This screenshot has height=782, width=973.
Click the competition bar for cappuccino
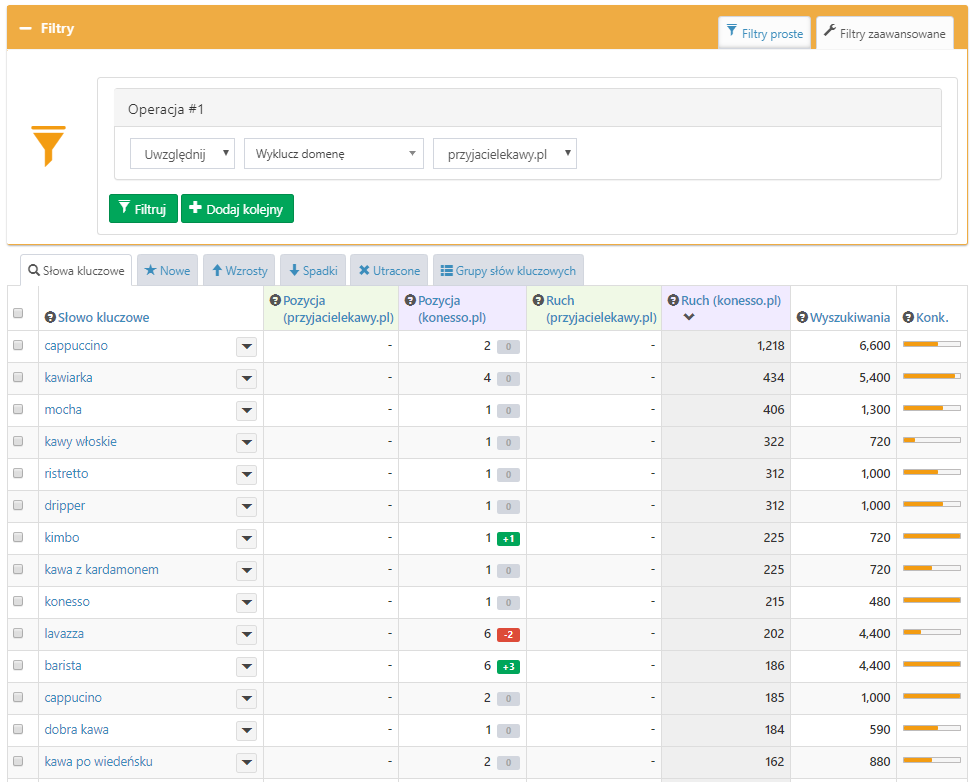point(931,345)
